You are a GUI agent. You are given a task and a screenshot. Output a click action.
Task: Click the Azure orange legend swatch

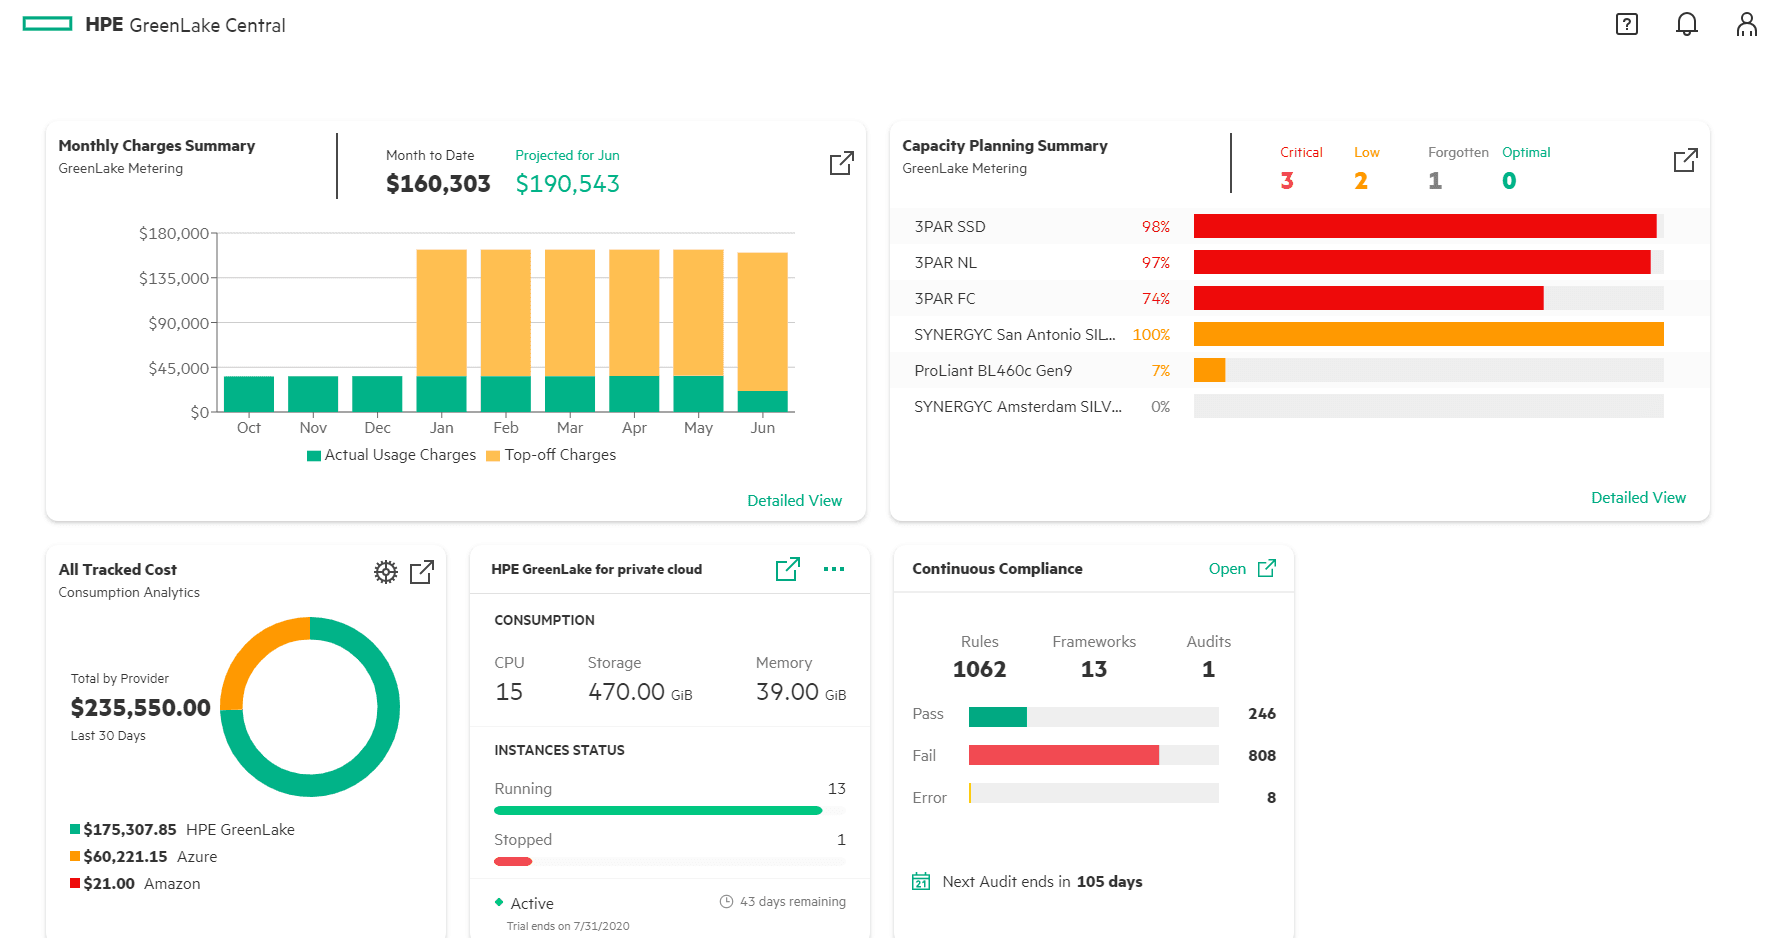tap(75, 856)
